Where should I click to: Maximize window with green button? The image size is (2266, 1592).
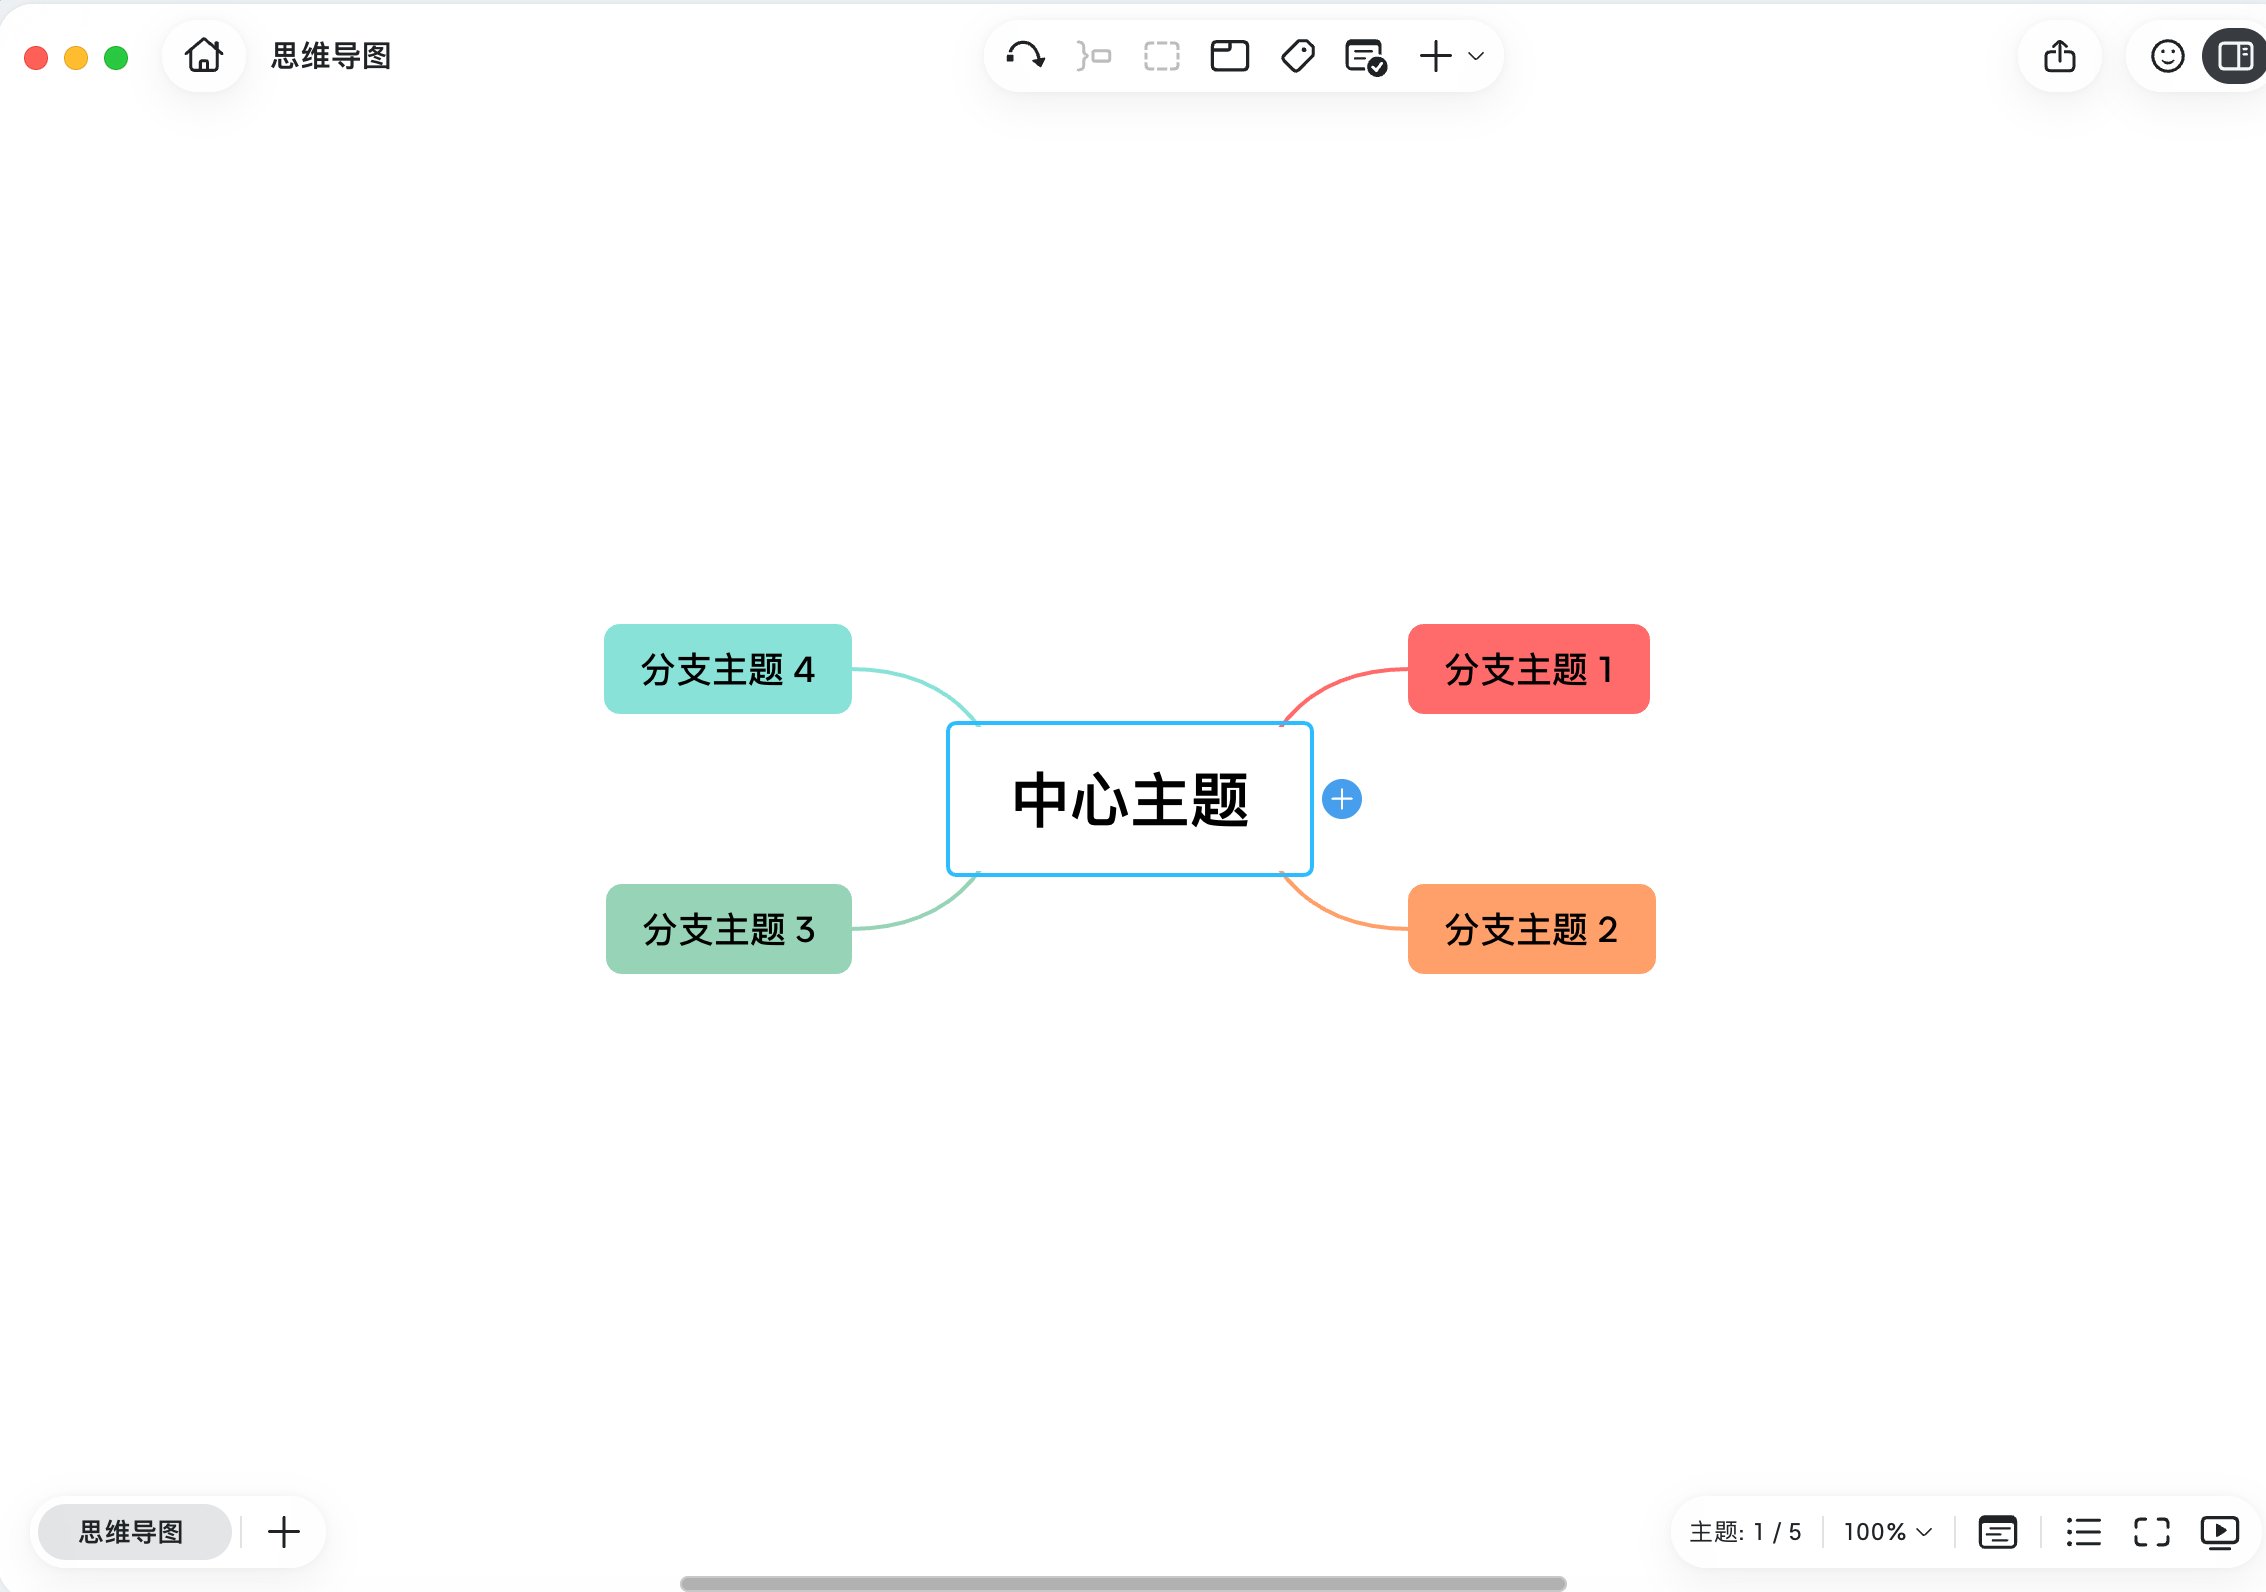116,58
